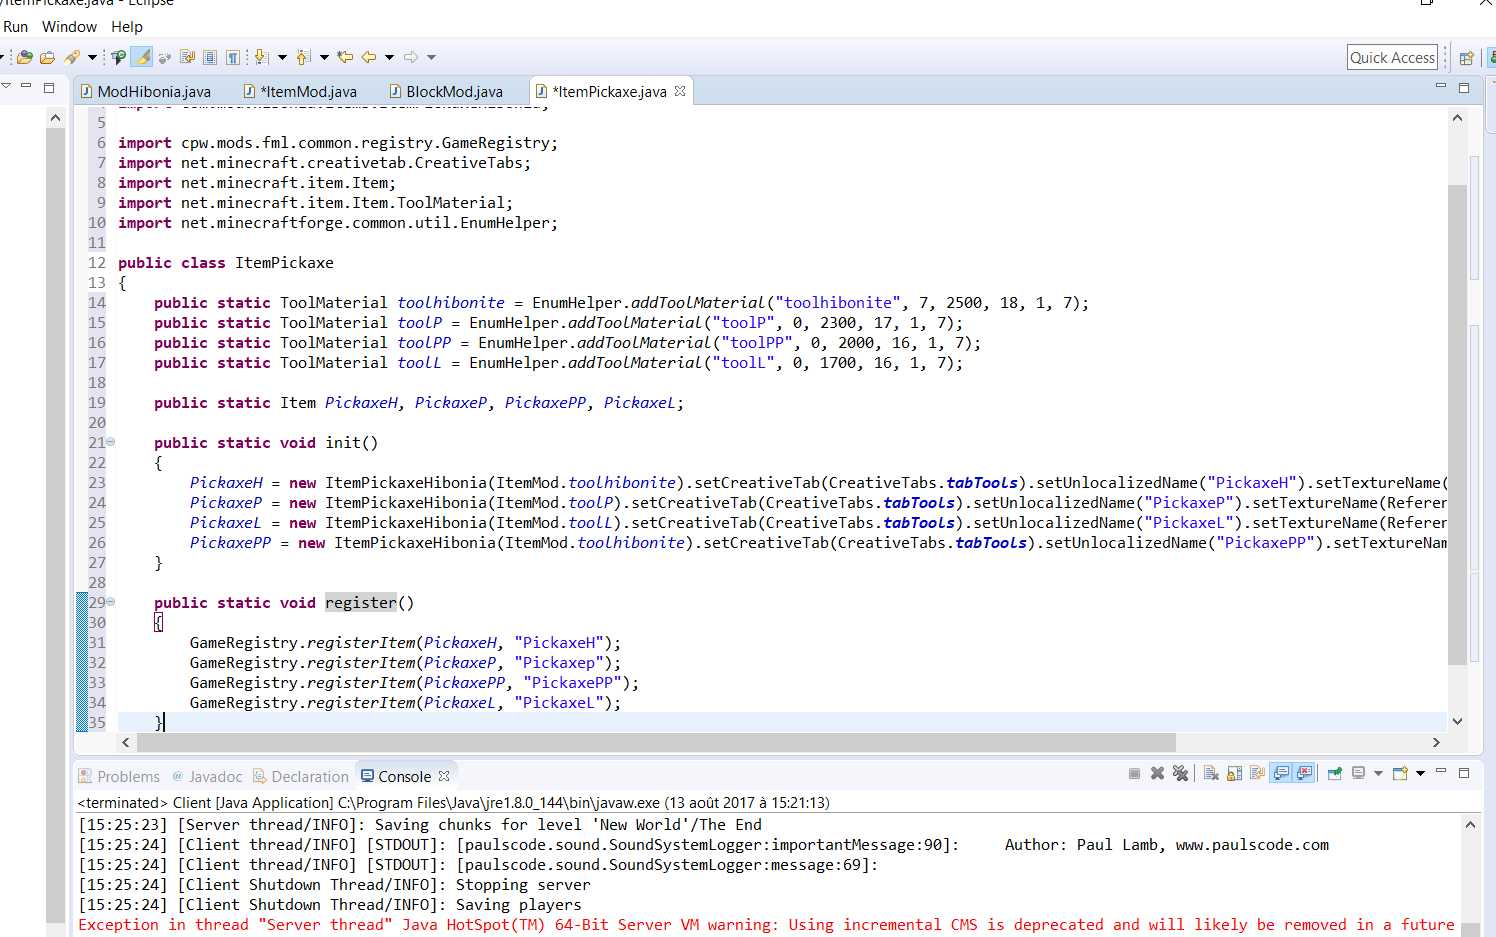Image resolution: width=1496 pixels, height=937 pixels.
Task: Open the Search icon dropdown arrow
Action: click(x=92, y=57)
